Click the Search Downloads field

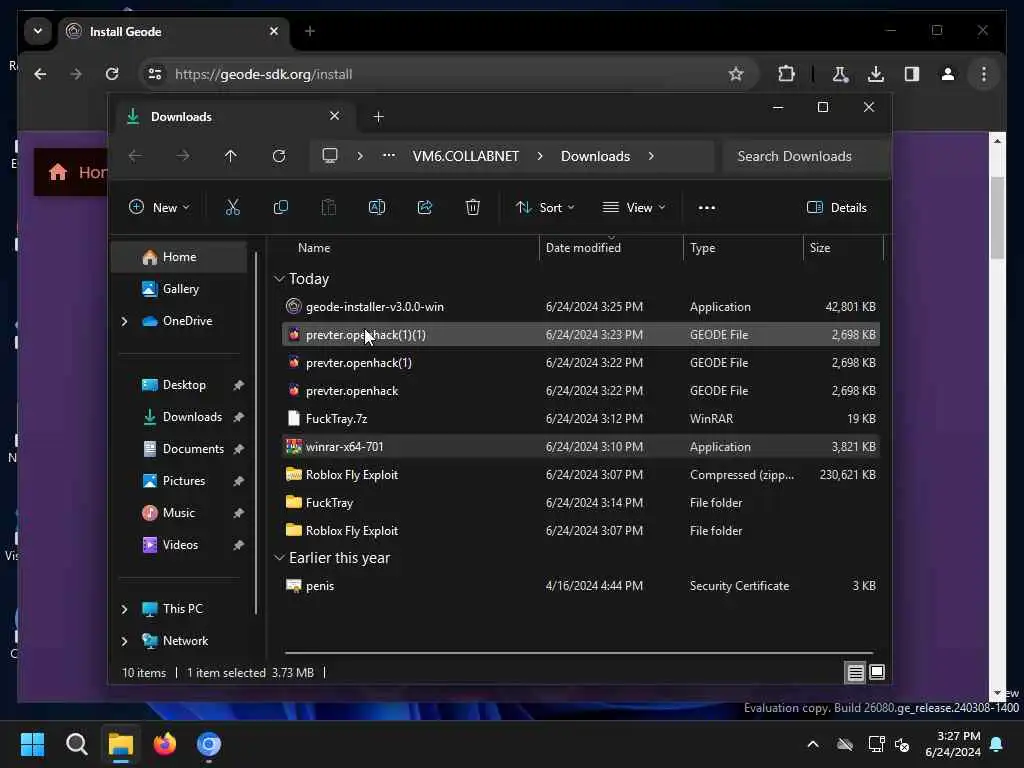807,156
